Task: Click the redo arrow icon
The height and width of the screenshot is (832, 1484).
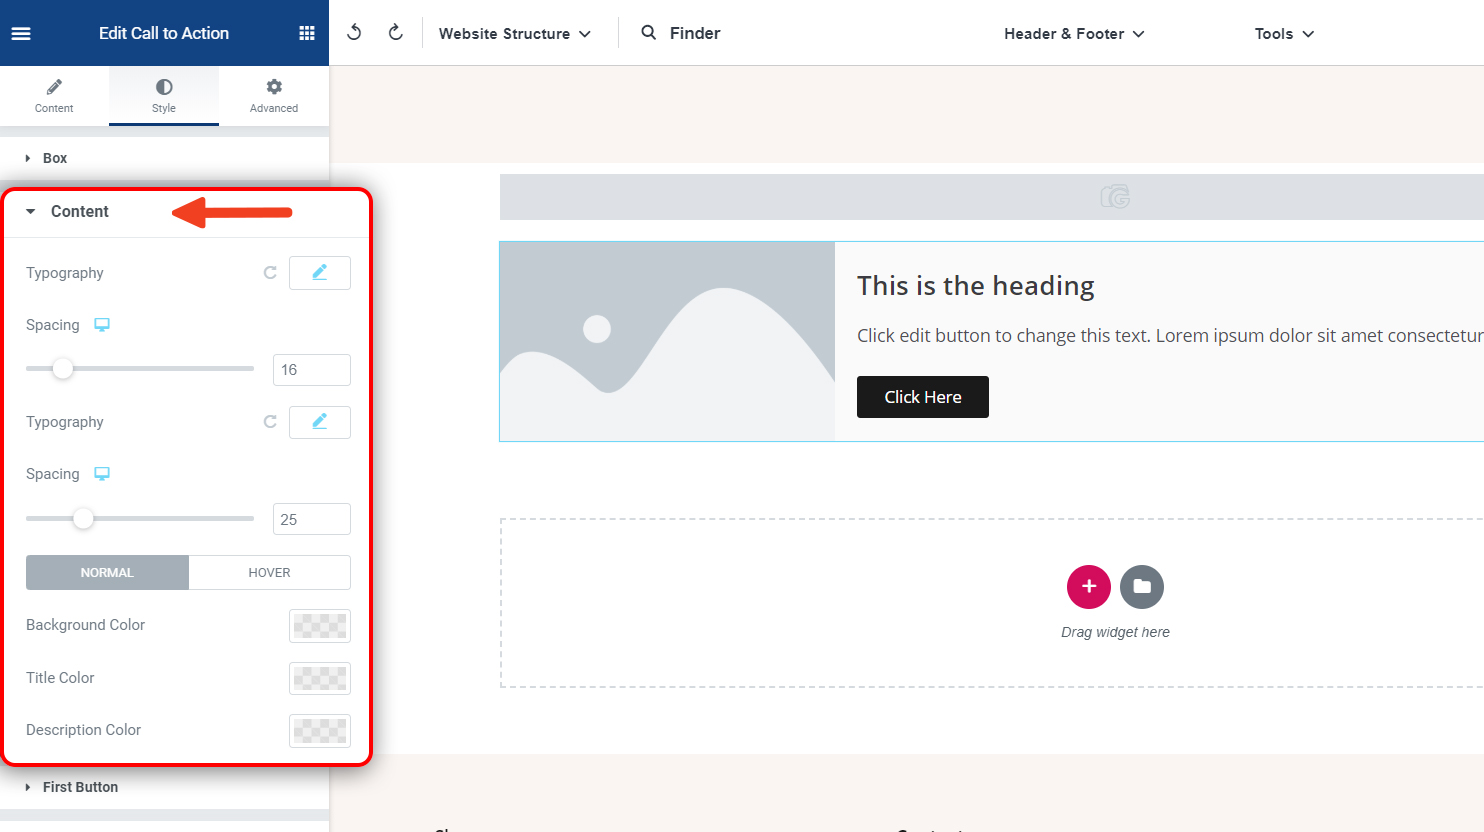Action: click(396, 32)
